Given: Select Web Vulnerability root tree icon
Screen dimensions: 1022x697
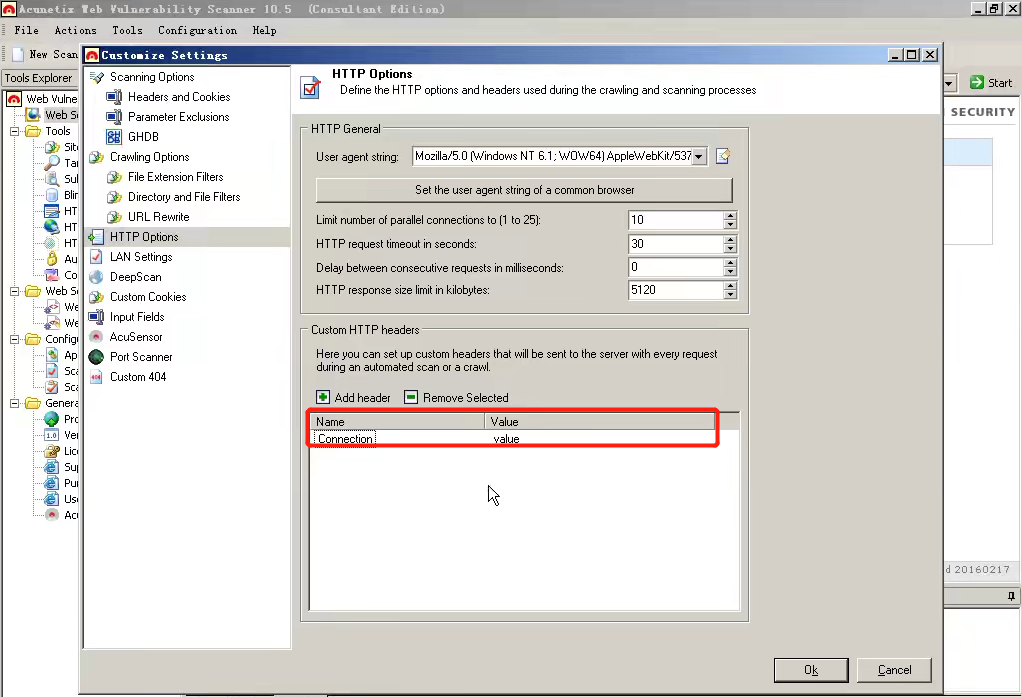Looking at the screenshot, I should 14,99.
